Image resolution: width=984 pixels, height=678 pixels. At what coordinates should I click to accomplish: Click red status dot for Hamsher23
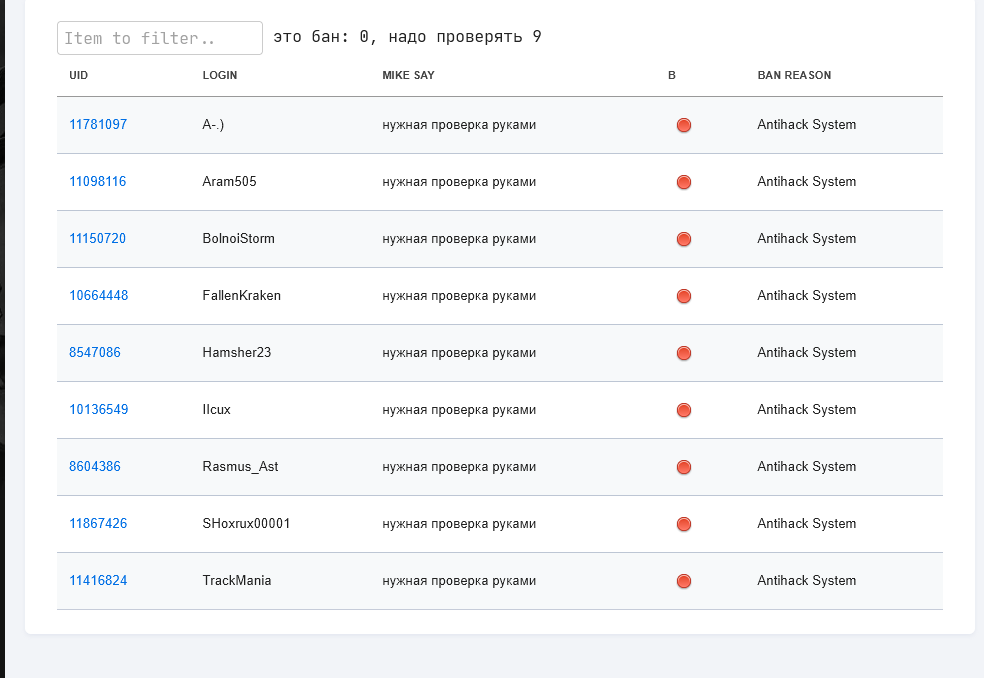point(684,353)
